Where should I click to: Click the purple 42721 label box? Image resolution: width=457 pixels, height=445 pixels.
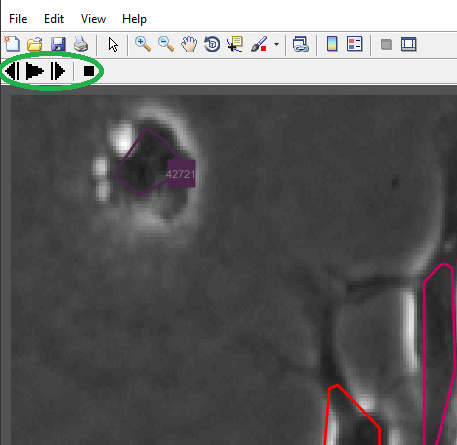pyautogui.click(x=181, y=173)
